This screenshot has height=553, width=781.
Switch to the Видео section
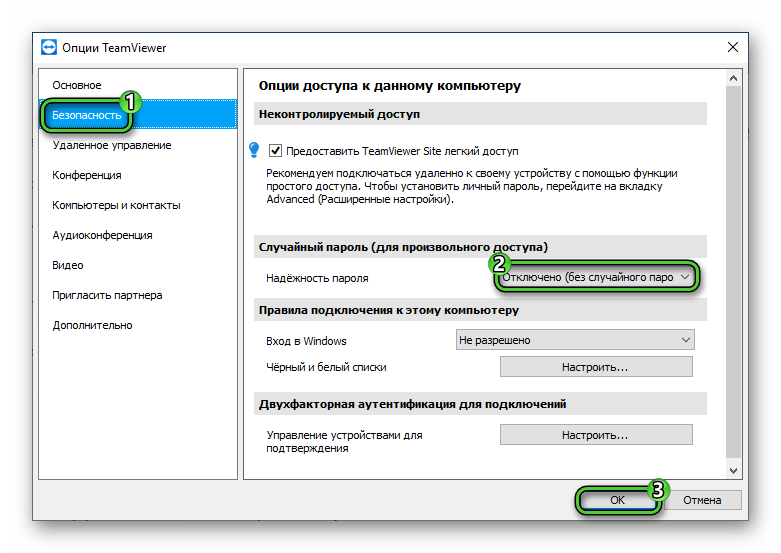click(x=138, y=265)
